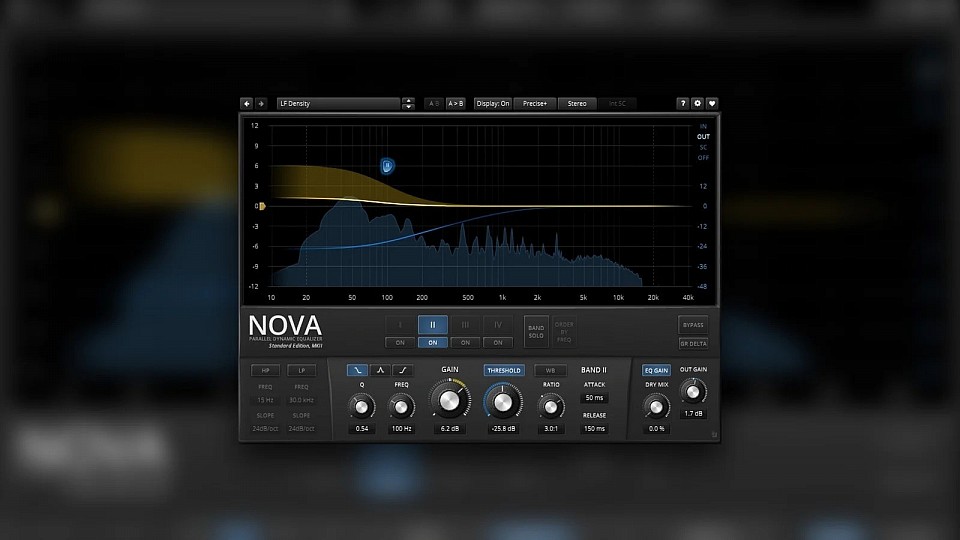
Task: Select band I tab
Action: pos(400,325)
